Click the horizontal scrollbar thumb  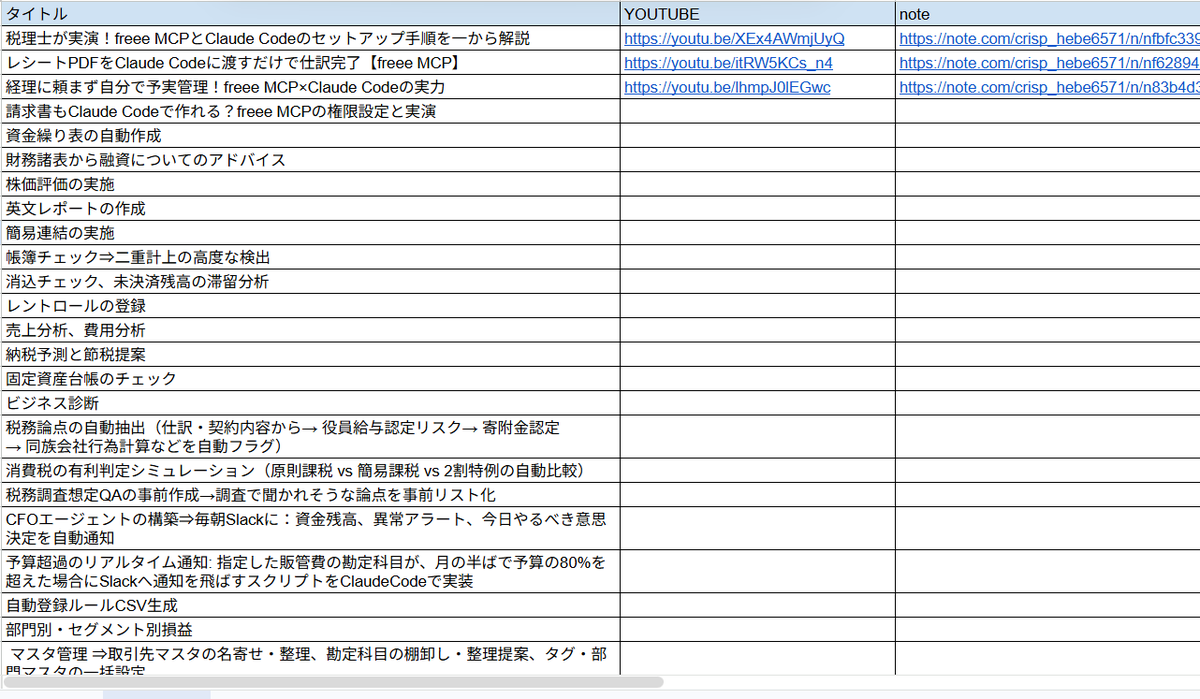pyautogui.click(x=331, y=682)
